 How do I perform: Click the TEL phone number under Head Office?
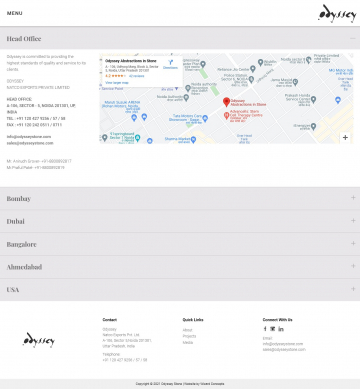pyautogui.click(x=36, y=118)
